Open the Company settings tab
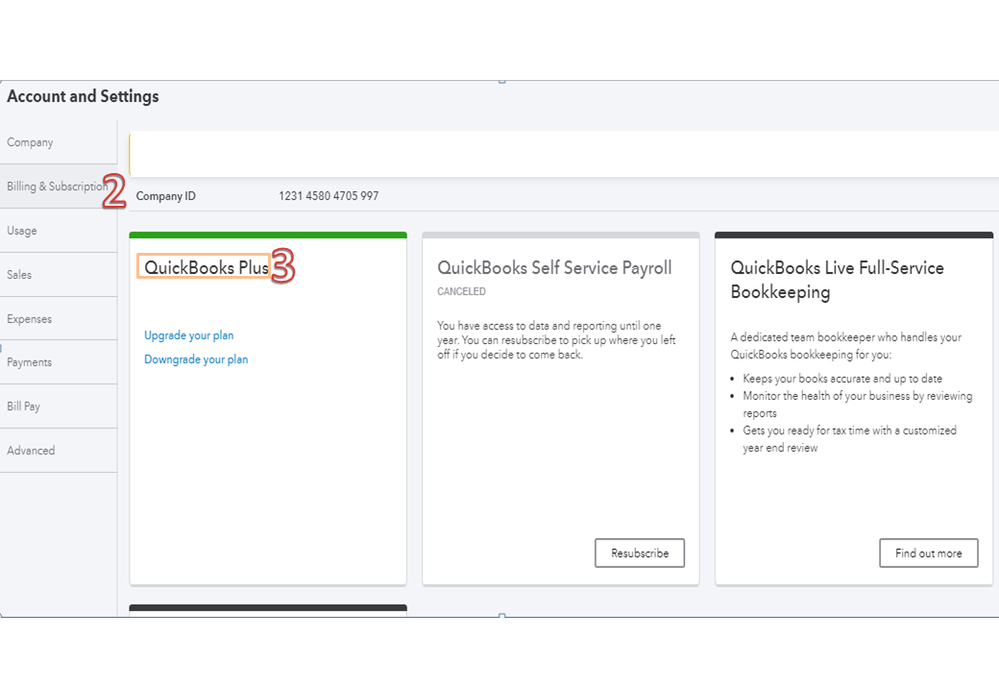The height and width of the screenshot is (692, 999). point(30,143)
